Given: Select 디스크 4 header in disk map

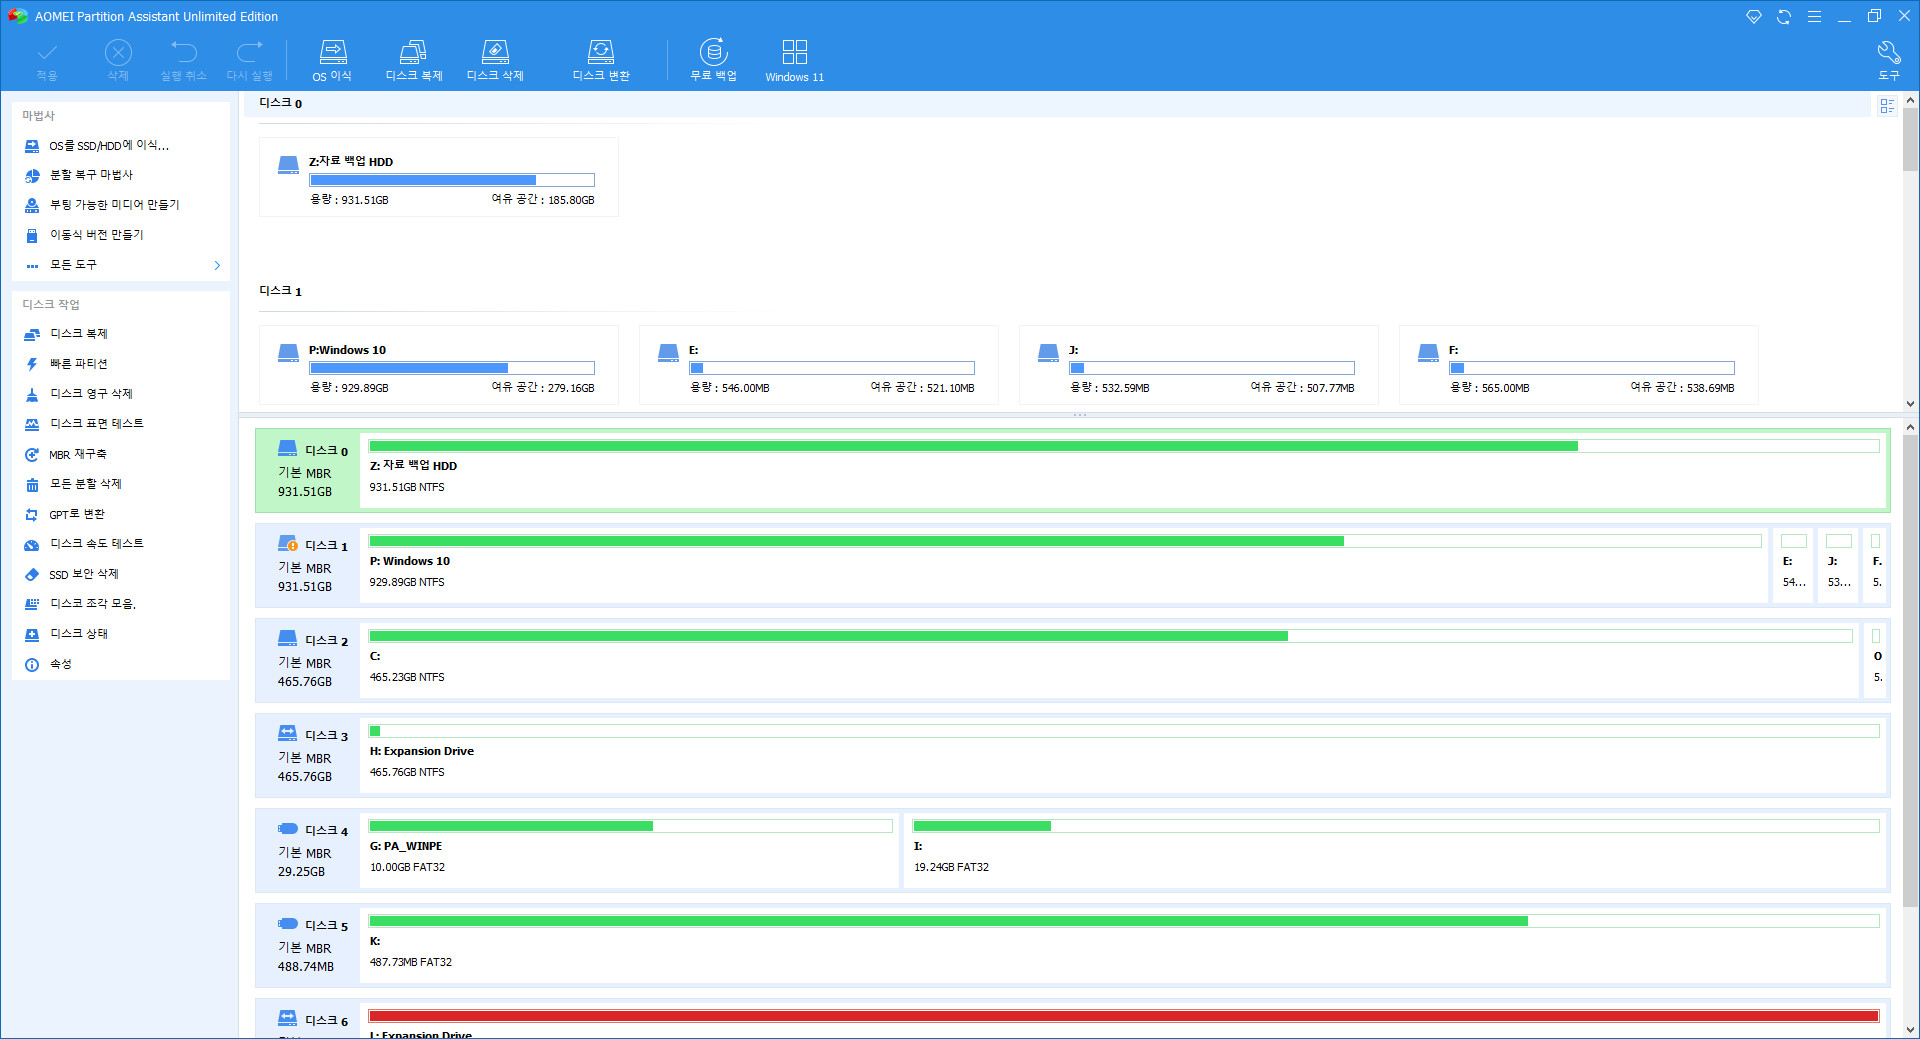Looking at the screenshot, I should coord(308,851).
